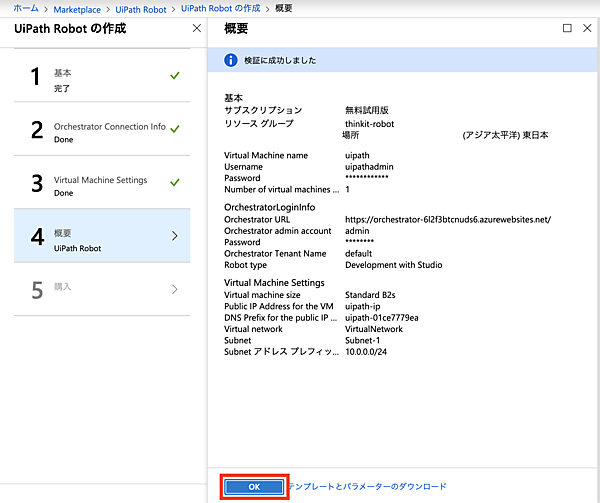Screen dimensions: 600x503
Task: Expand the 概要 step chevron arrow
Action: (175, 236)
